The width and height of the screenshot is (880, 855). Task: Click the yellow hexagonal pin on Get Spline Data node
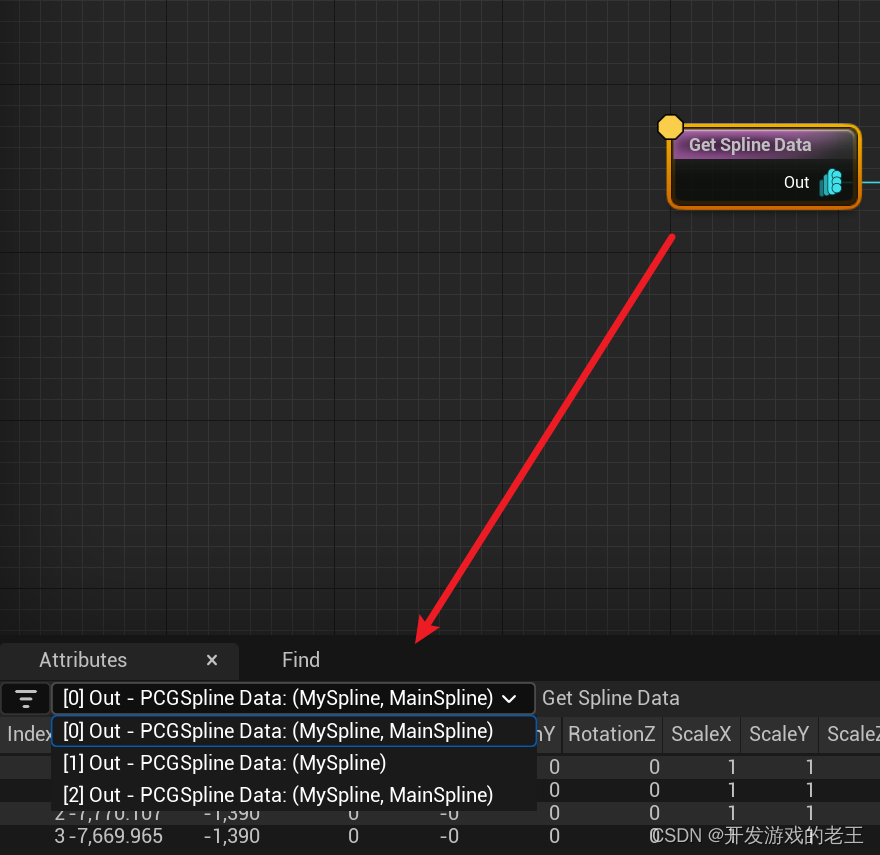coord(670,126)
